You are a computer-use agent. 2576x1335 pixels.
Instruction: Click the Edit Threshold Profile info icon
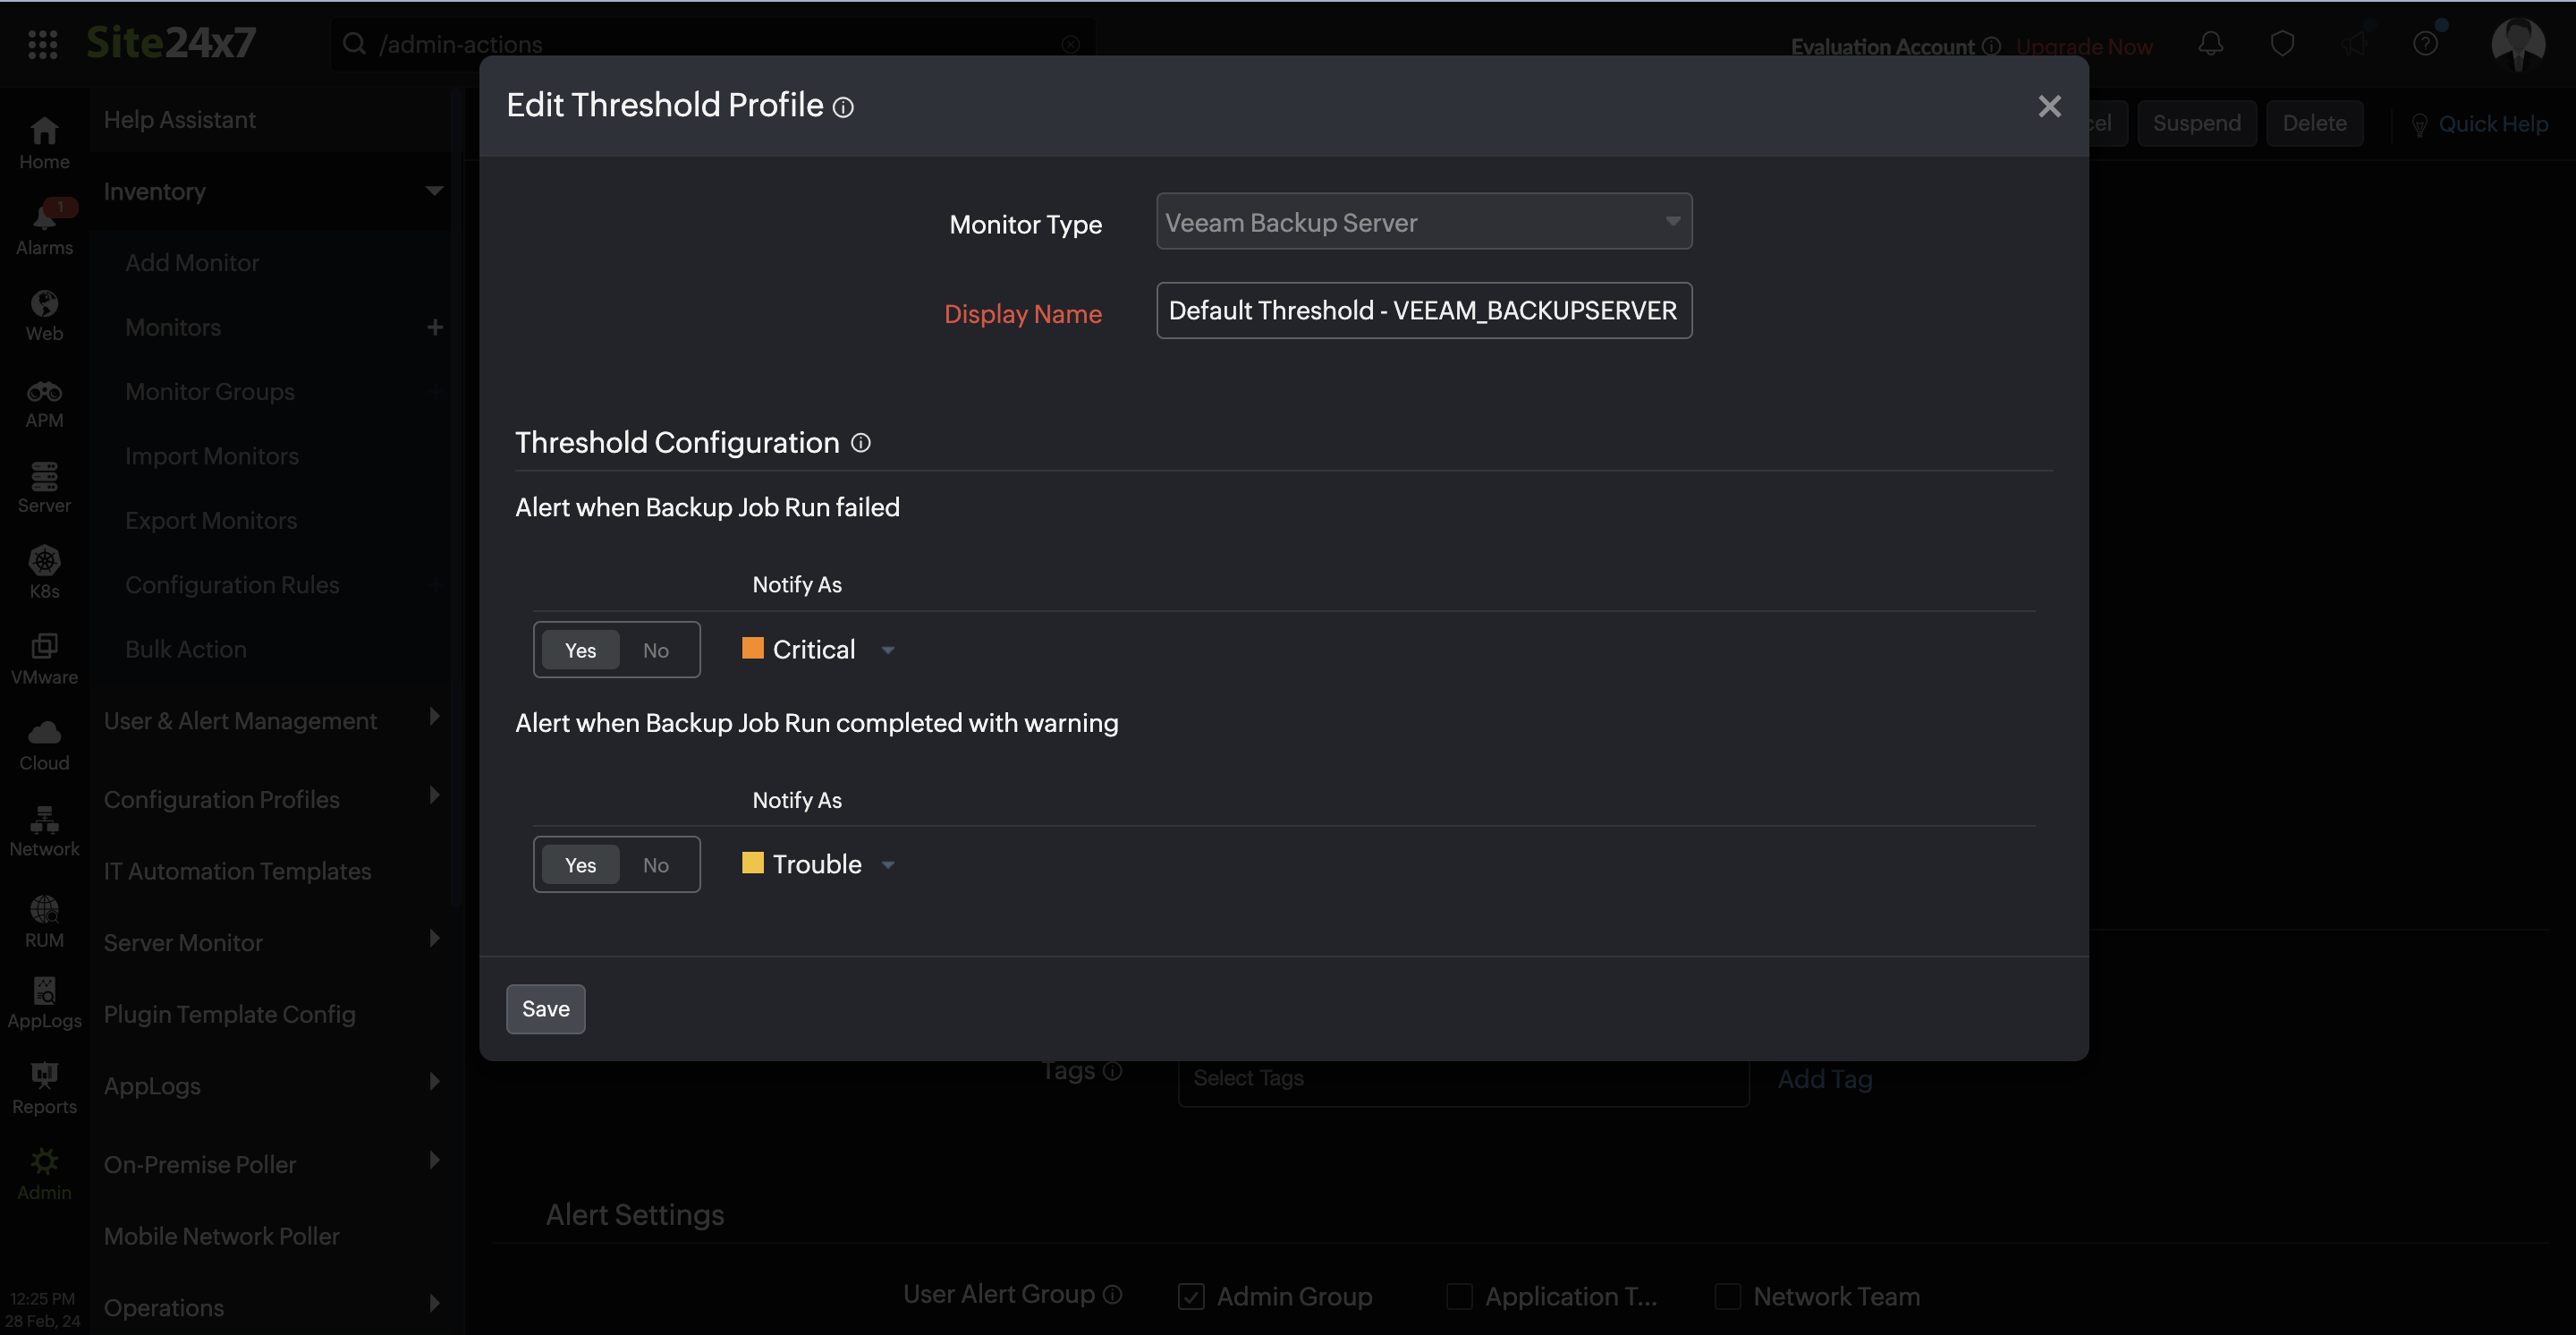click(x=843, y=107)
